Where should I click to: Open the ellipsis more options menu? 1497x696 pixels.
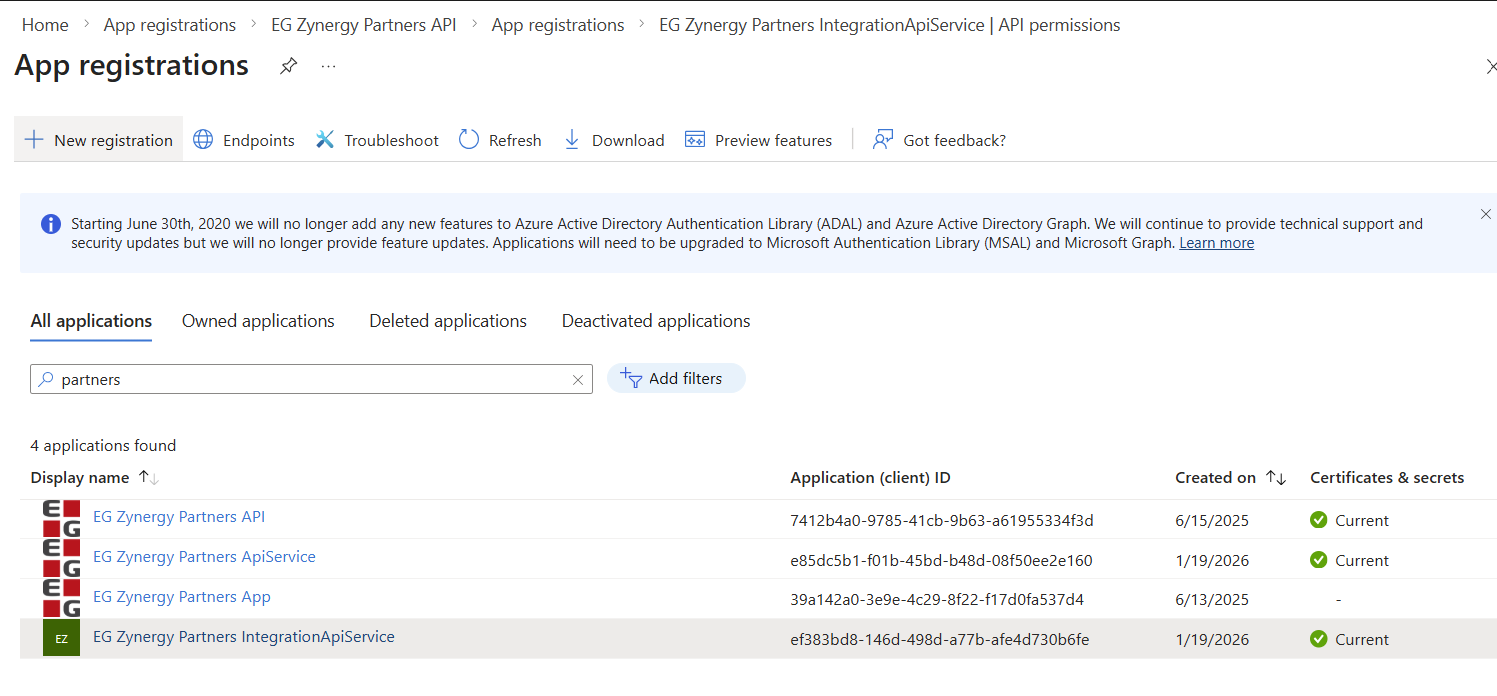pos(328,66)
